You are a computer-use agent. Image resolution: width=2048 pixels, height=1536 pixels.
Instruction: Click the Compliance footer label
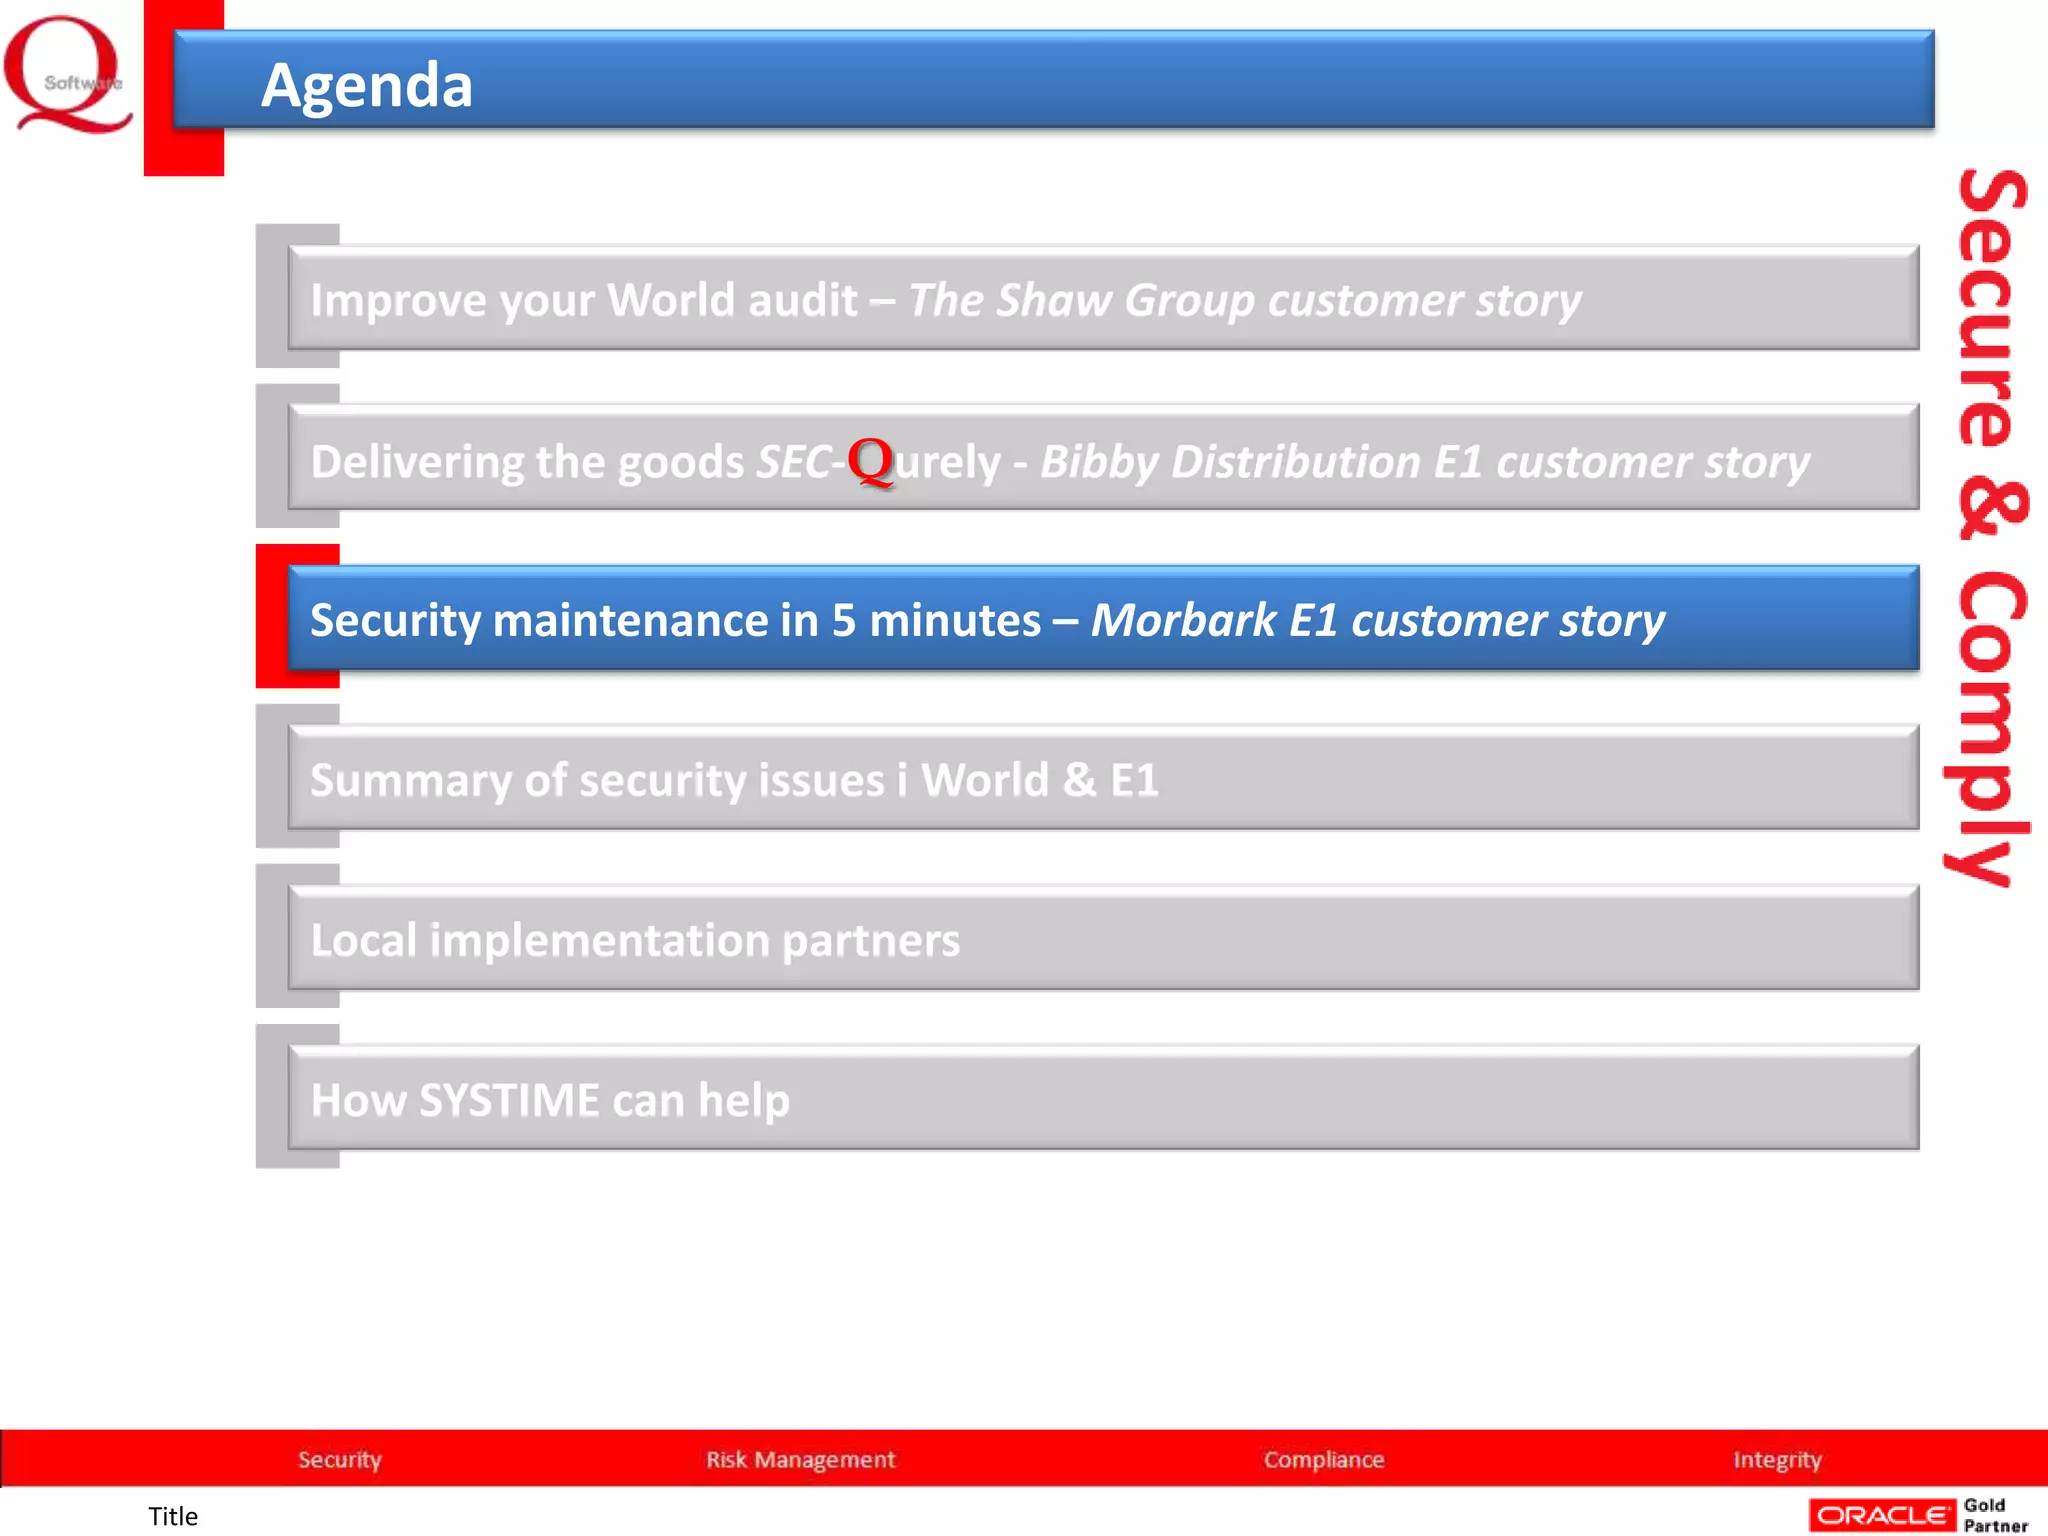(x=1324, y=1460)
